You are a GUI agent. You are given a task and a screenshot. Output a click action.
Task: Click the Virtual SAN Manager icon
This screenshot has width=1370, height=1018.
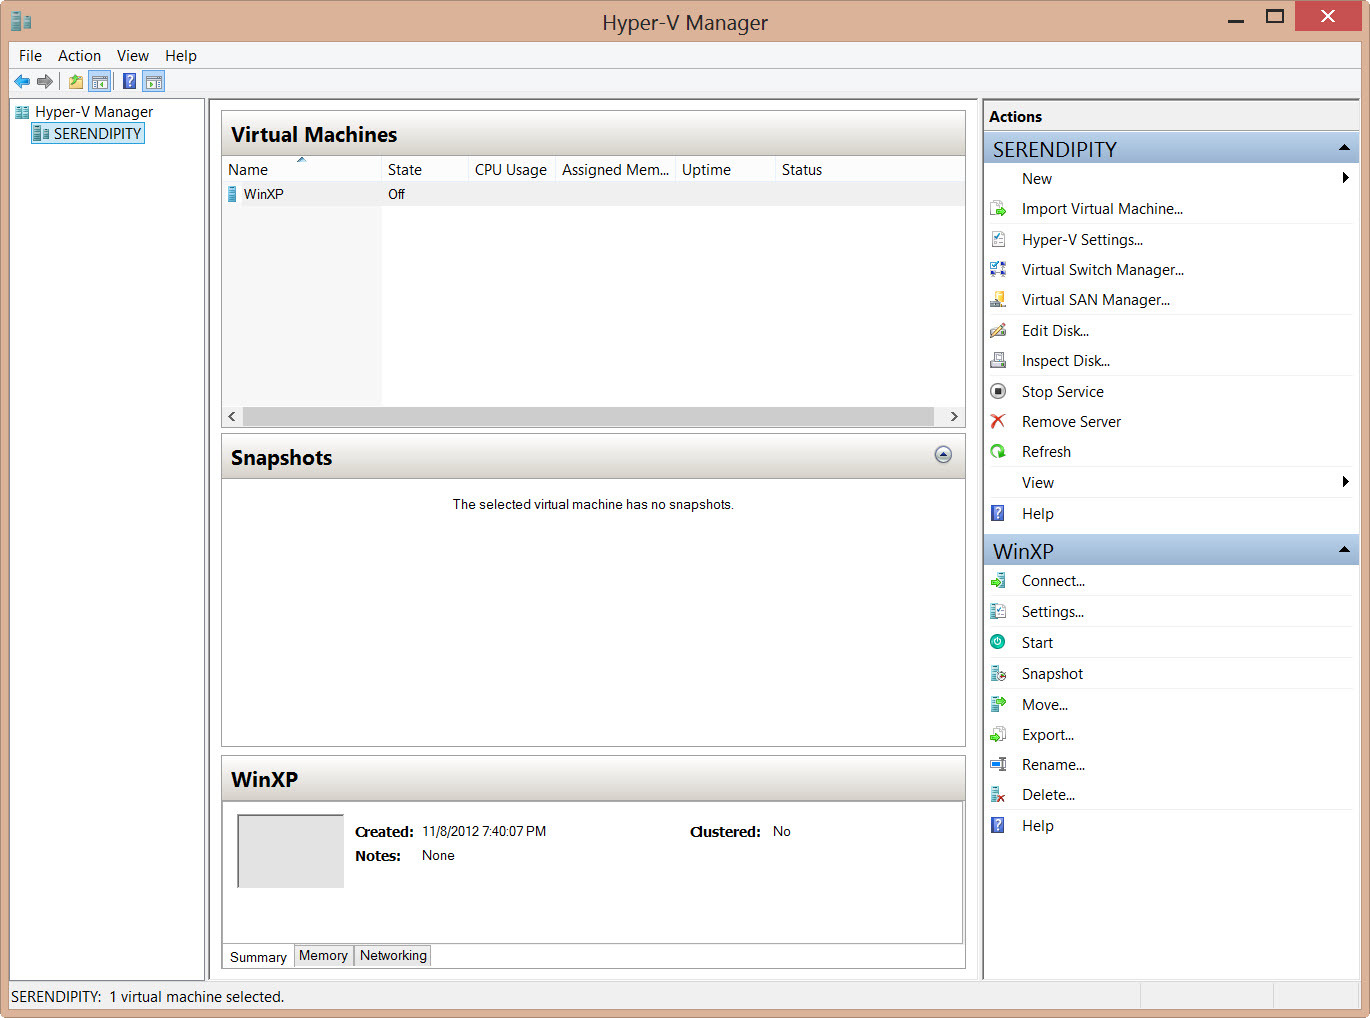(998, 300)
